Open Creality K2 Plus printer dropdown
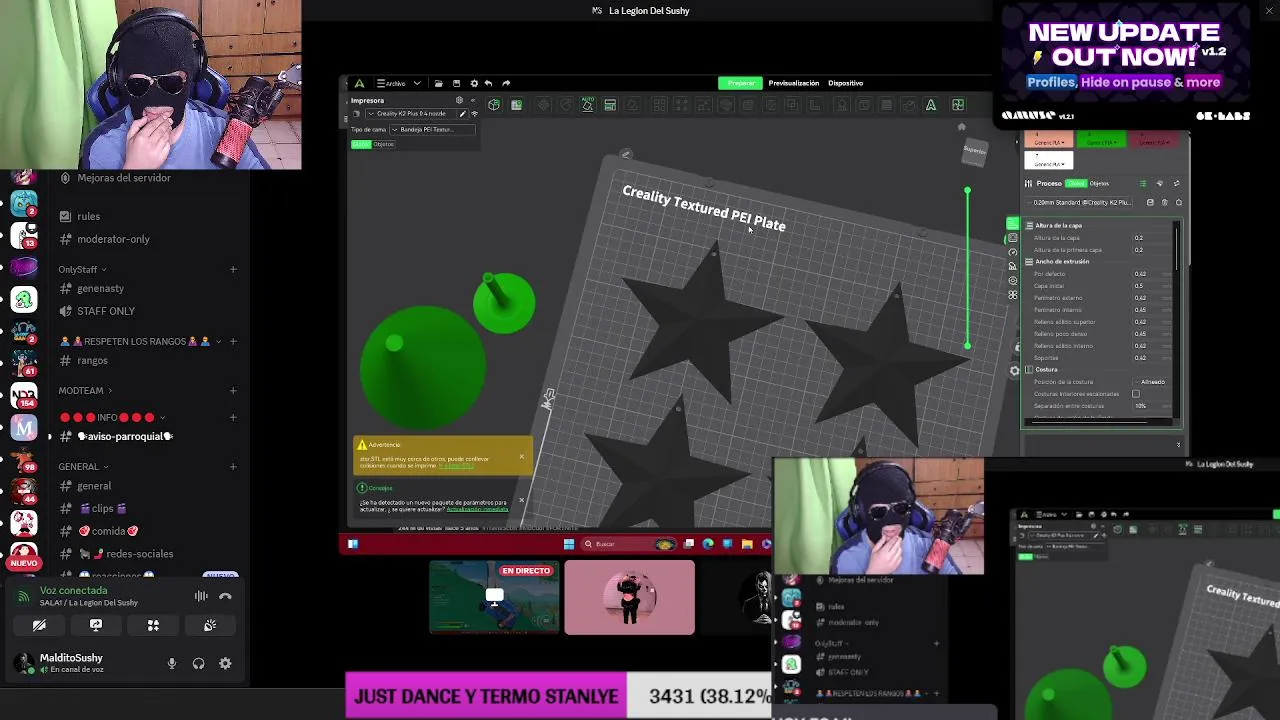The image size is (1280, 720). (411, 114)
